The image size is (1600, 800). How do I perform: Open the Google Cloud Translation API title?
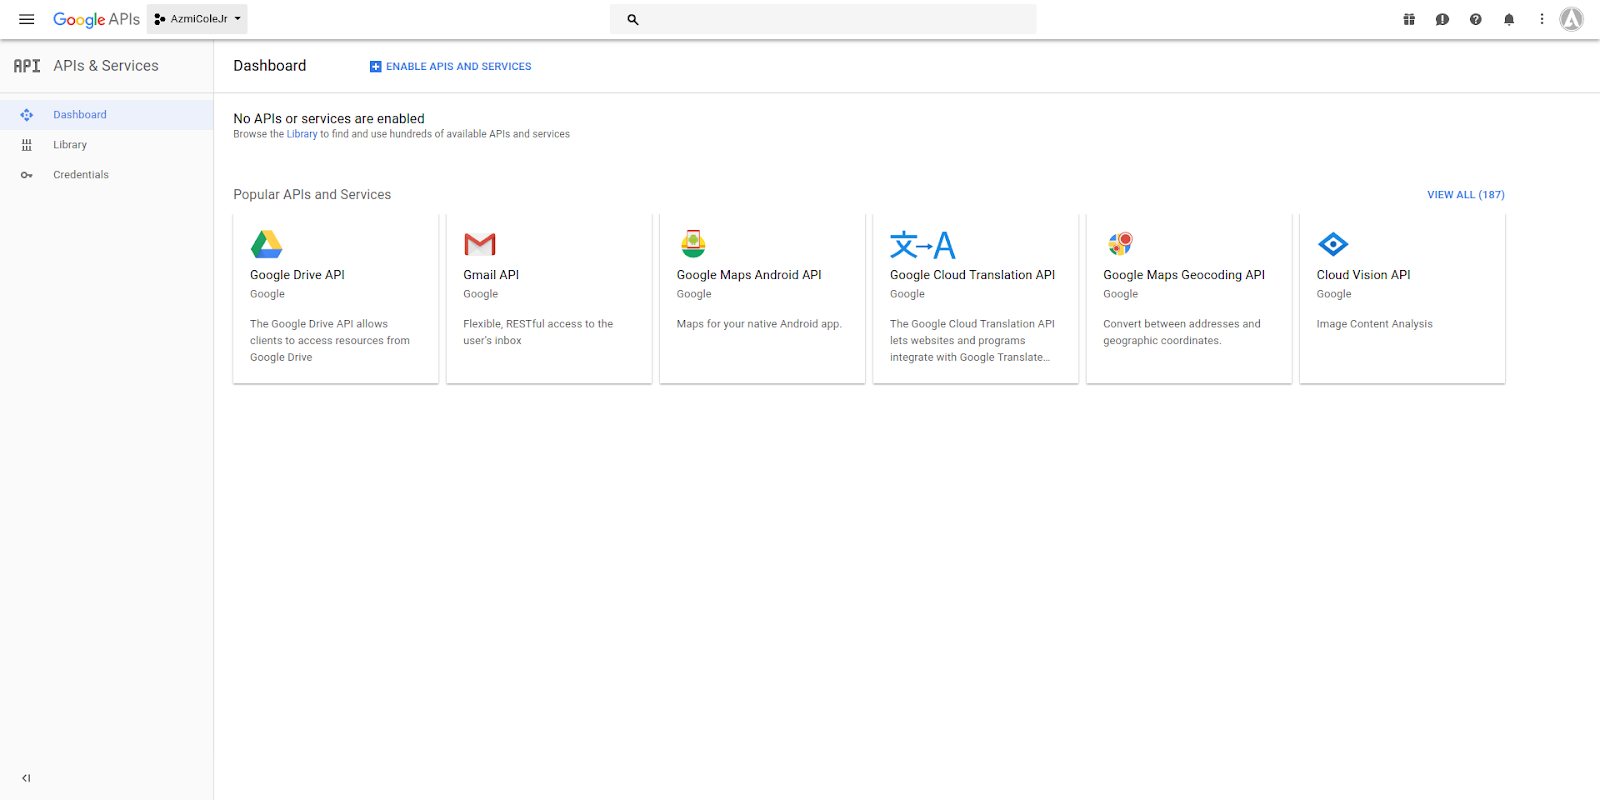973,275
